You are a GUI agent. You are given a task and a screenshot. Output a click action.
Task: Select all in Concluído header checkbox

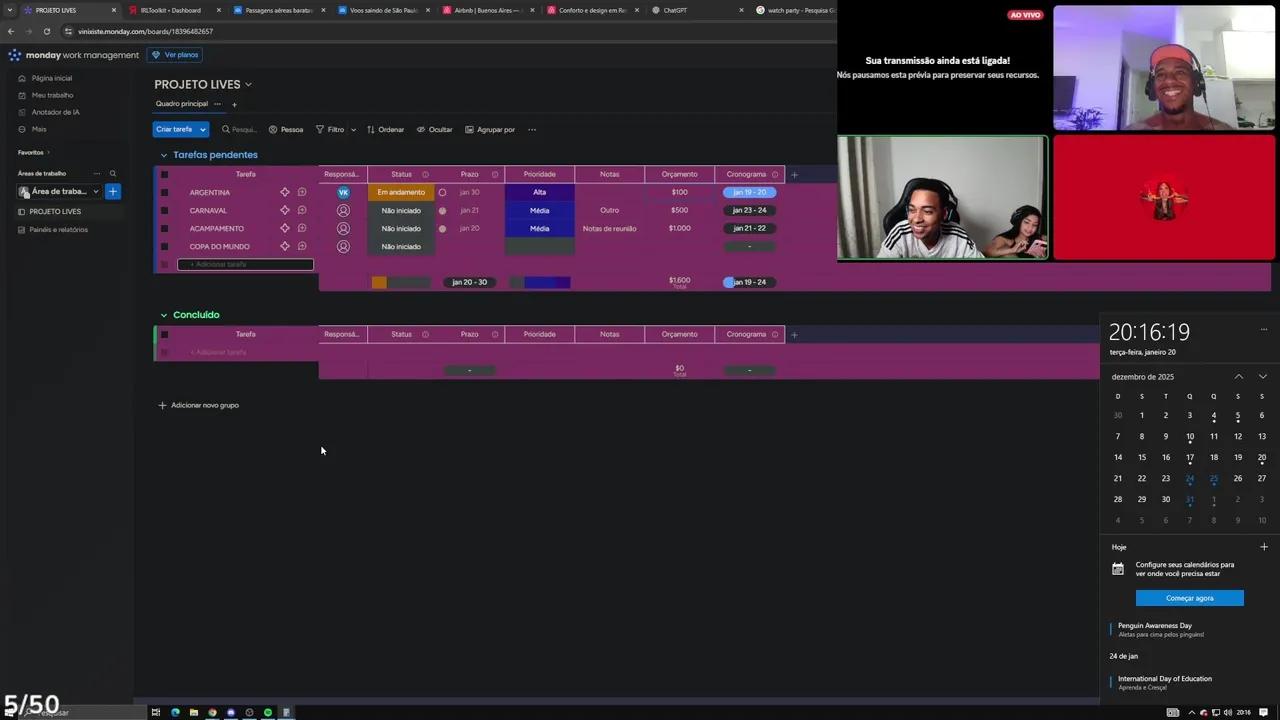(165, 334)
